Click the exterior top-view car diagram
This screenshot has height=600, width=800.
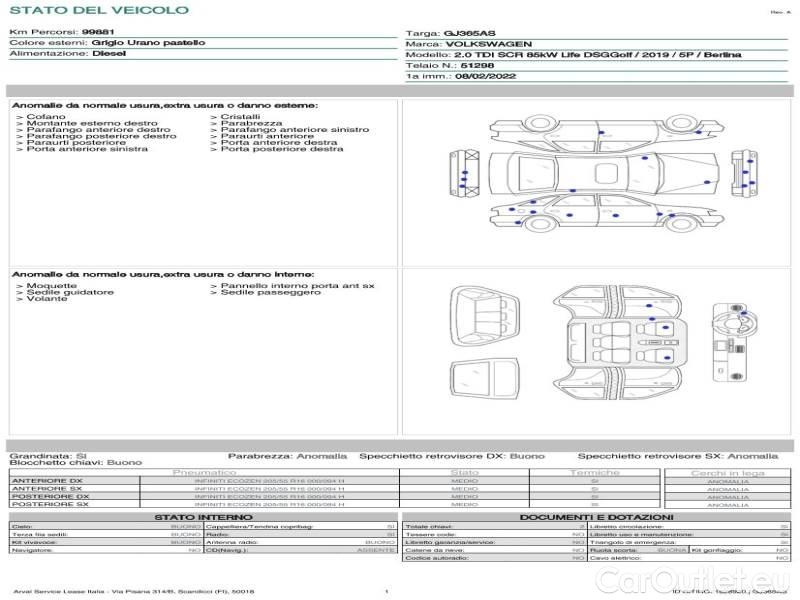point(604,173)
